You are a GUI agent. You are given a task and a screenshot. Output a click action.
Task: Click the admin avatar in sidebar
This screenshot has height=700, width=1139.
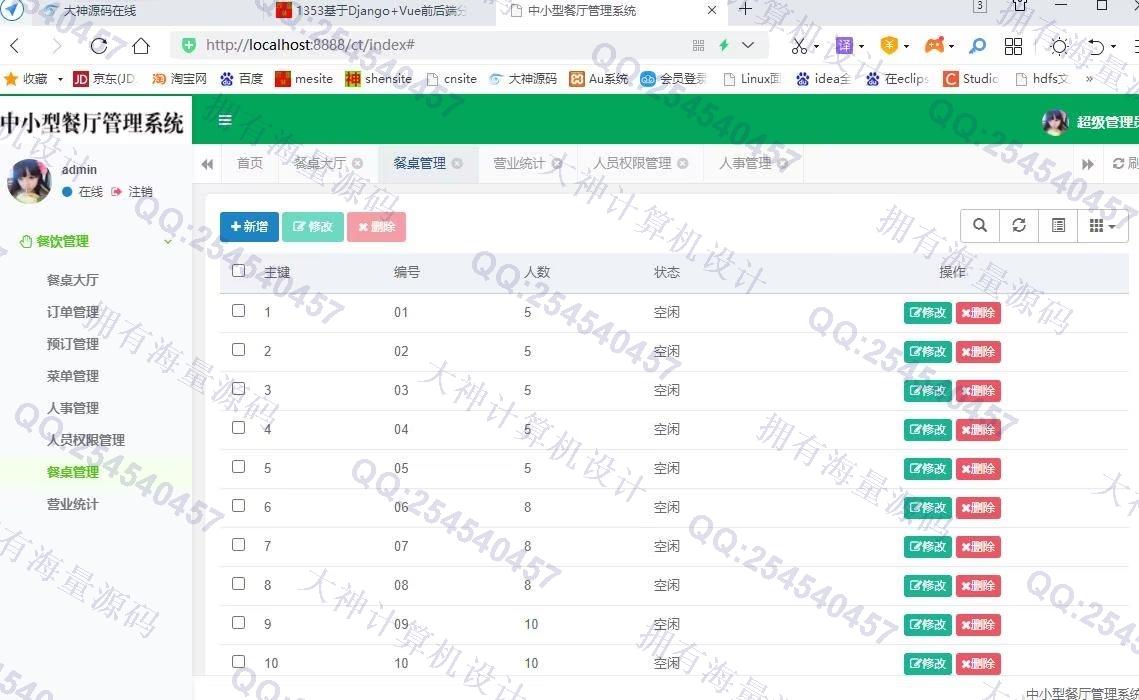pyautogui.click(x=29, y=181)
